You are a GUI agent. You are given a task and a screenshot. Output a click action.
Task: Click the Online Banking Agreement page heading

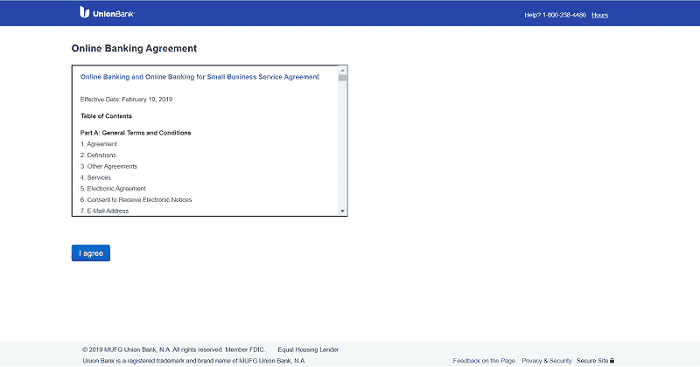pos(134,49)
